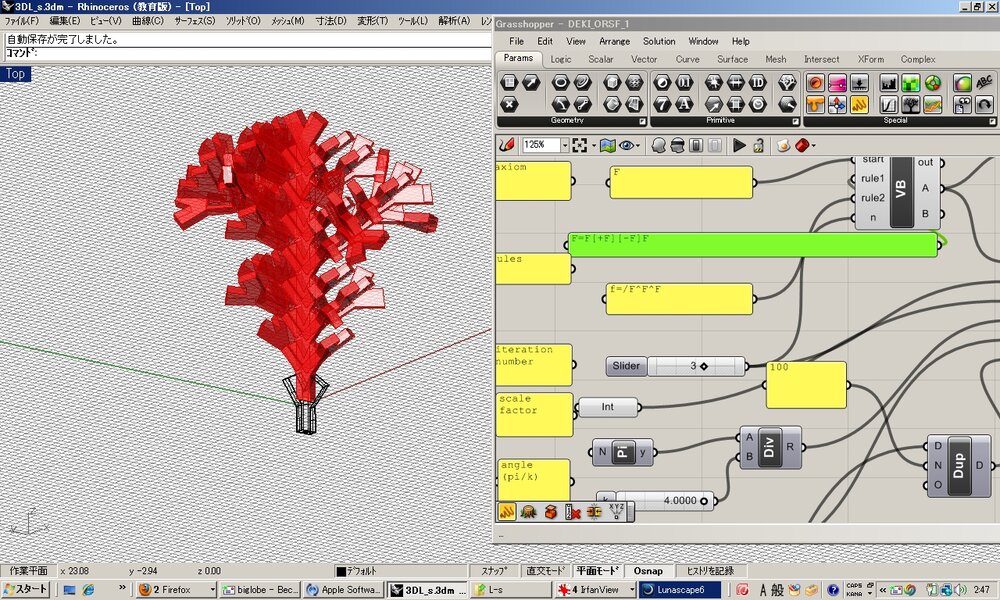Toggle the 平面モード status button
This screenshot has width=1000, height=600.
598,571
